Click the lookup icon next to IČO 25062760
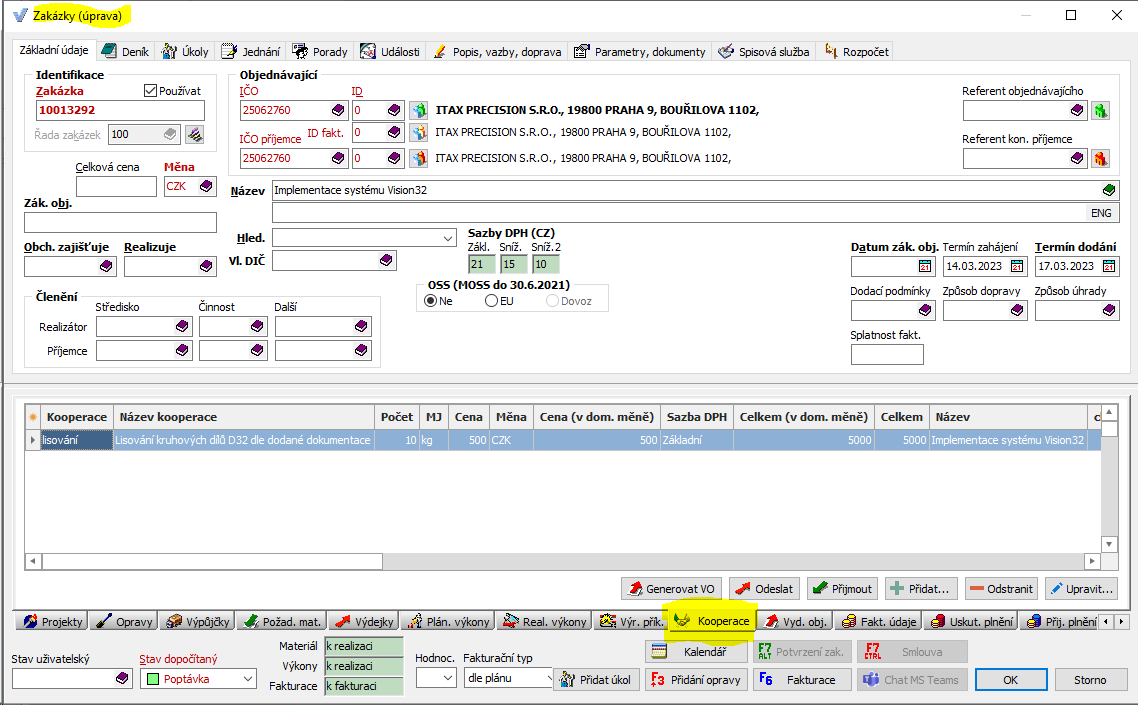Screen dimensions: 1138x705 [x=338, y=110]
